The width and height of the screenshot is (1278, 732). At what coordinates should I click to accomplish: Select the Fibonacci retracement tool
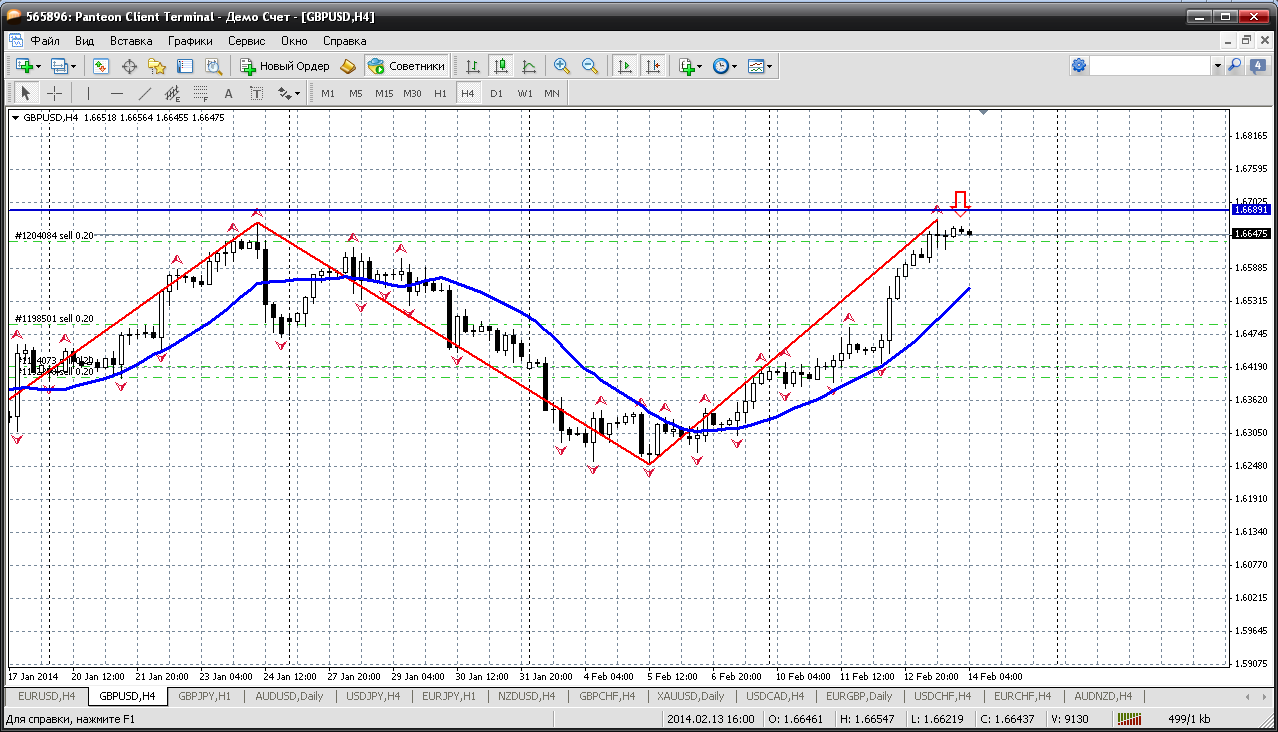point(201,93)
